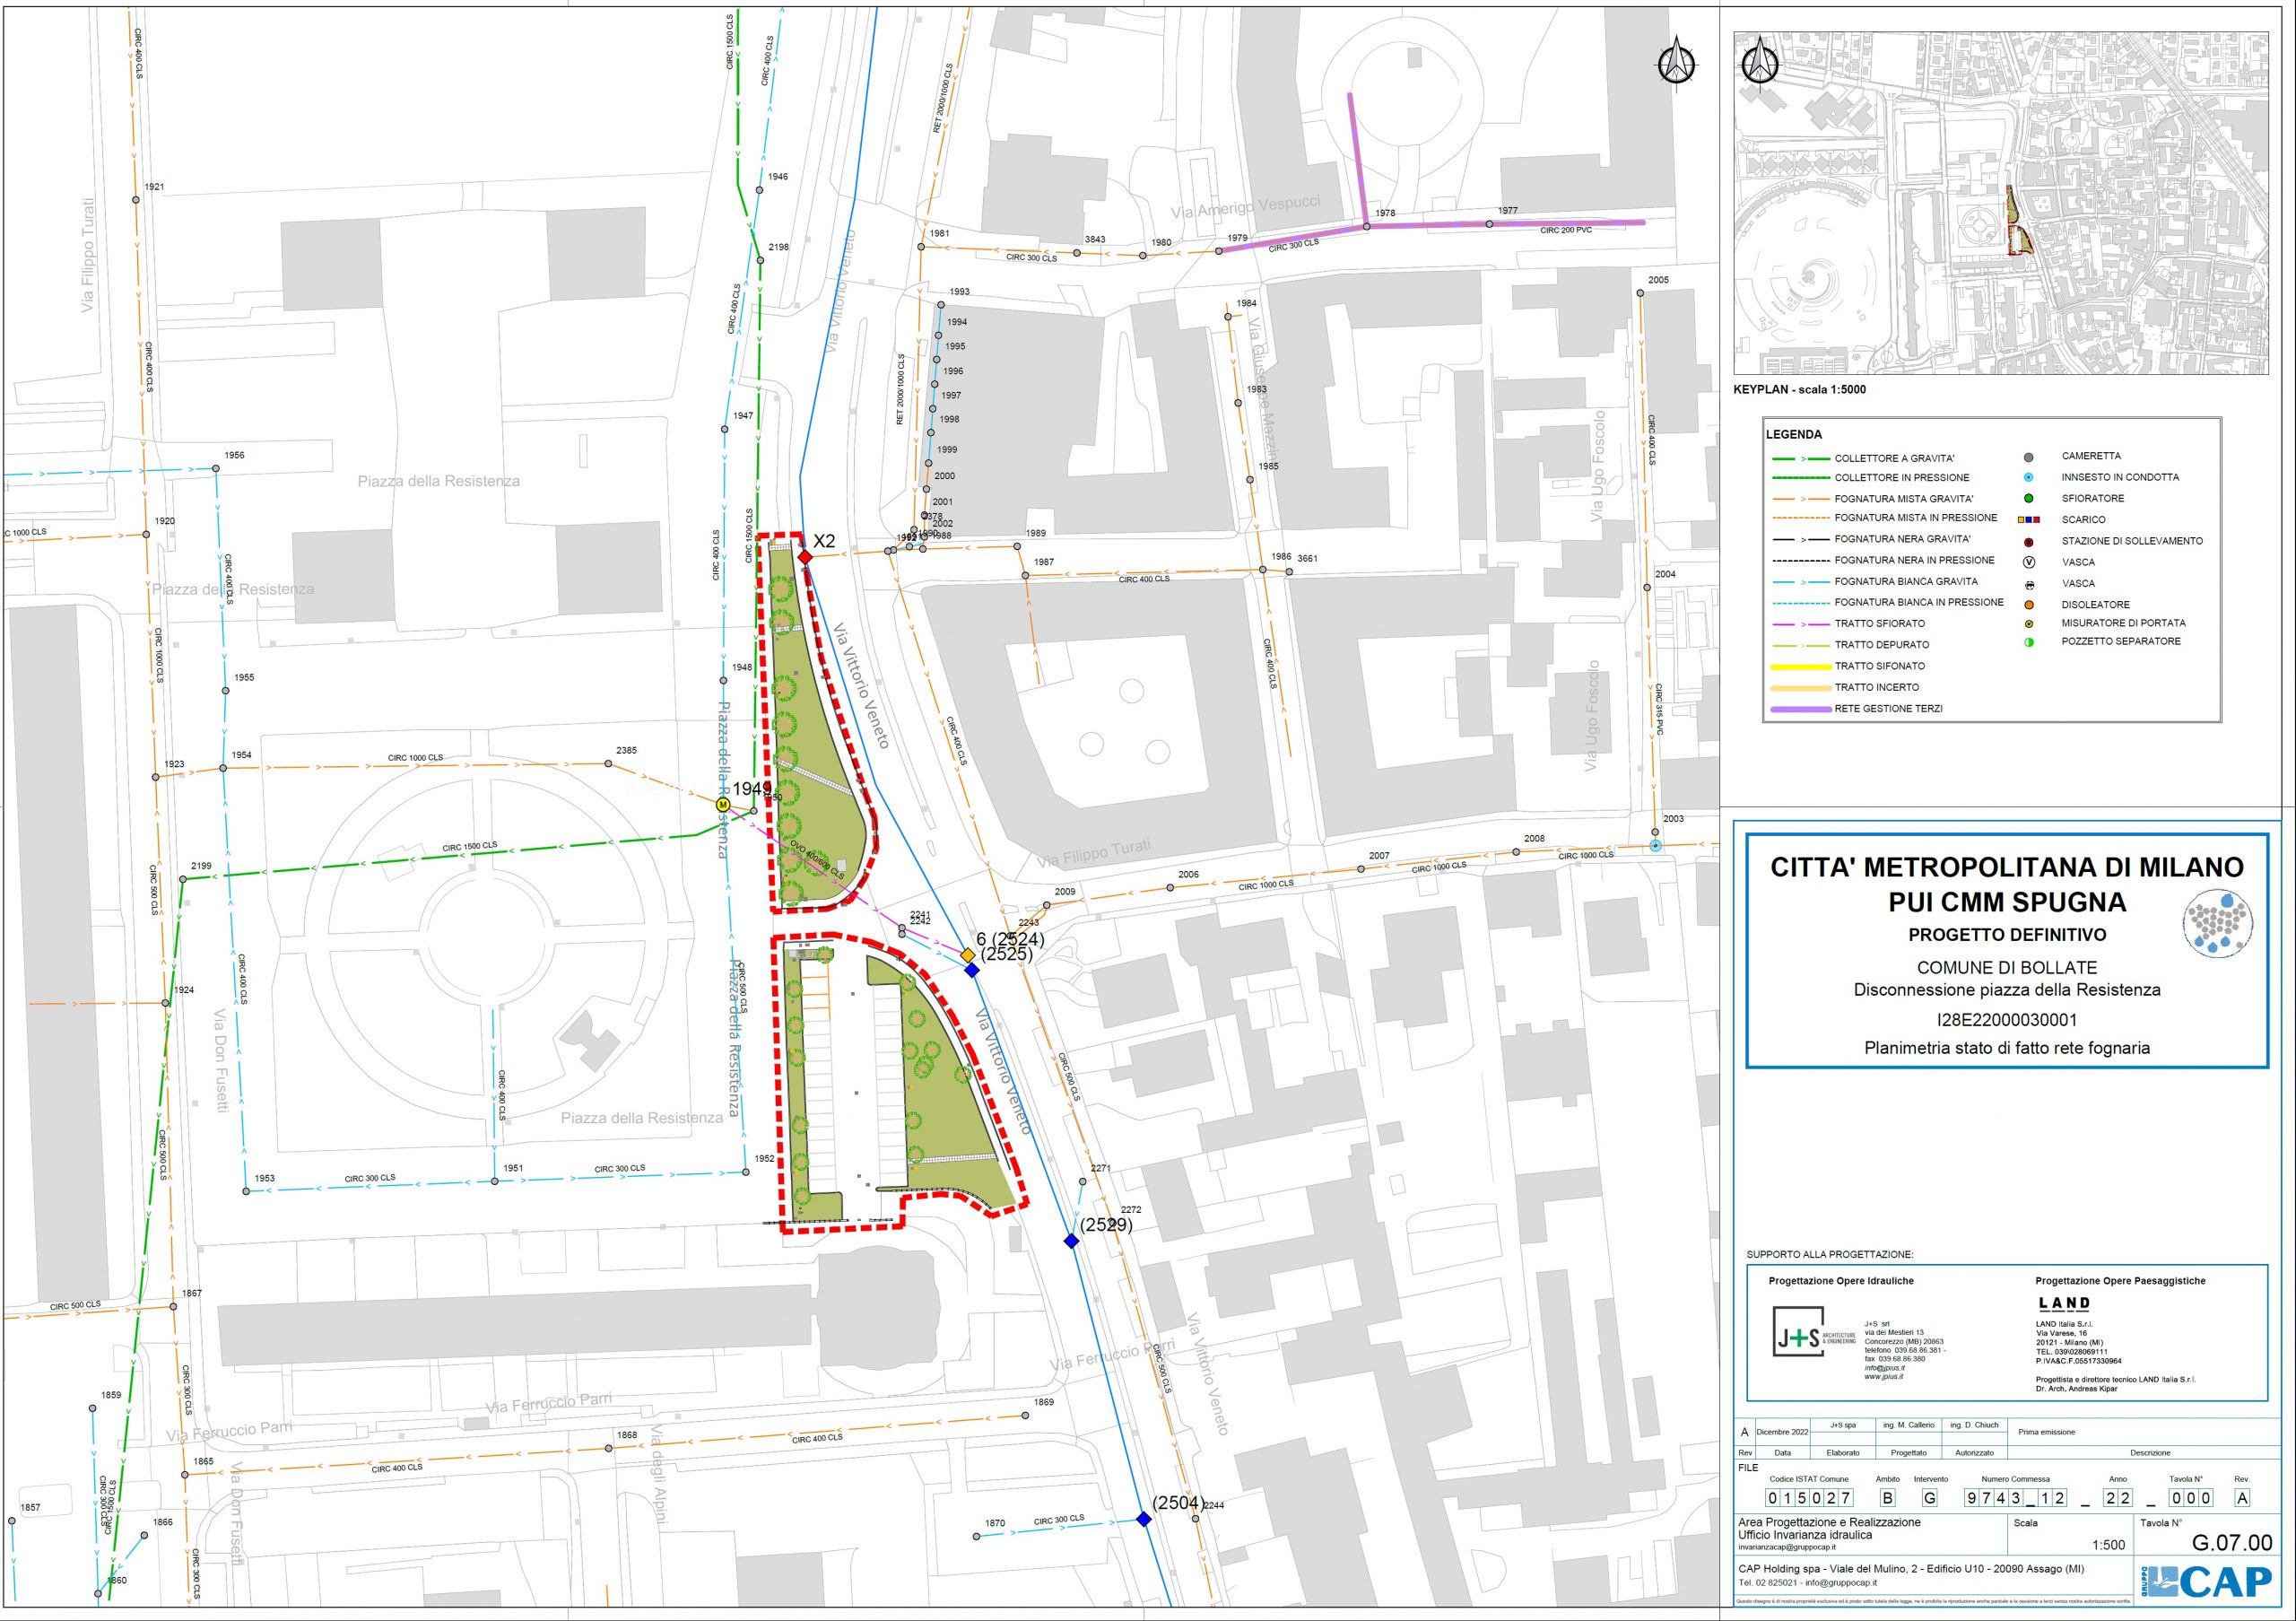Click the OVO 400/600 CLS pipe label
This screenshot has width=2296, height=1621.
pyautogui.click(x=817, y=860)
